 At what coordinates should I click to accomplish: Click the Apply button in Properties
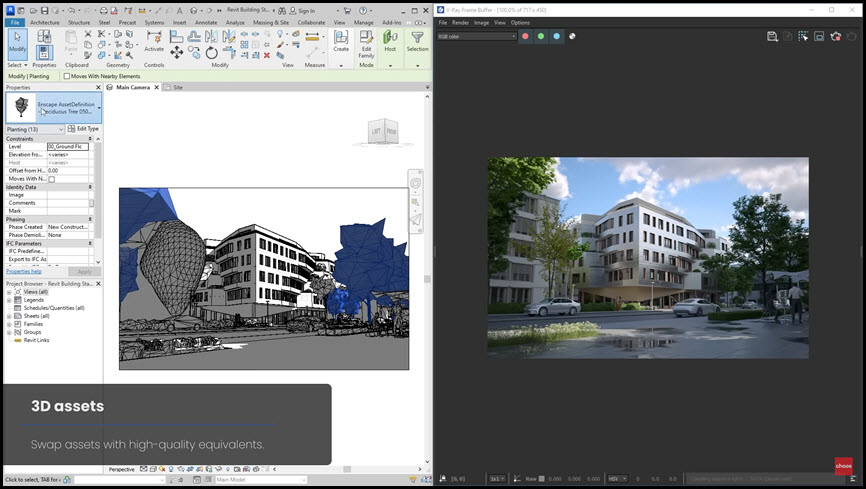coord(85,272)
